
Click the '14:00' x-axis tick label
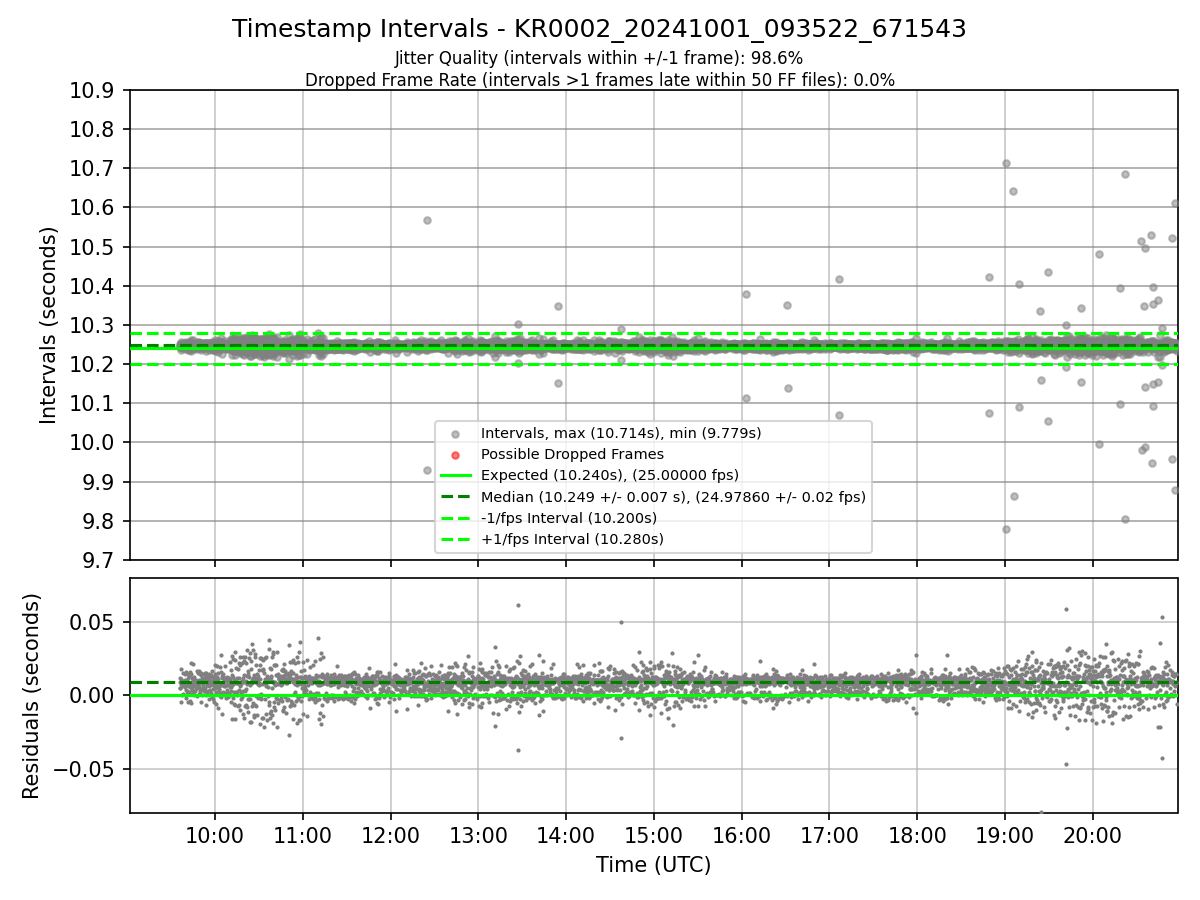tap(566, 836)
